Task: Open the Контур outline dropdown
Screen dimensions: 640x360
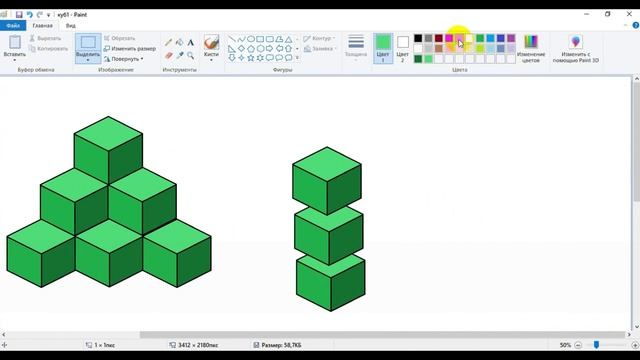Action: 319,38
